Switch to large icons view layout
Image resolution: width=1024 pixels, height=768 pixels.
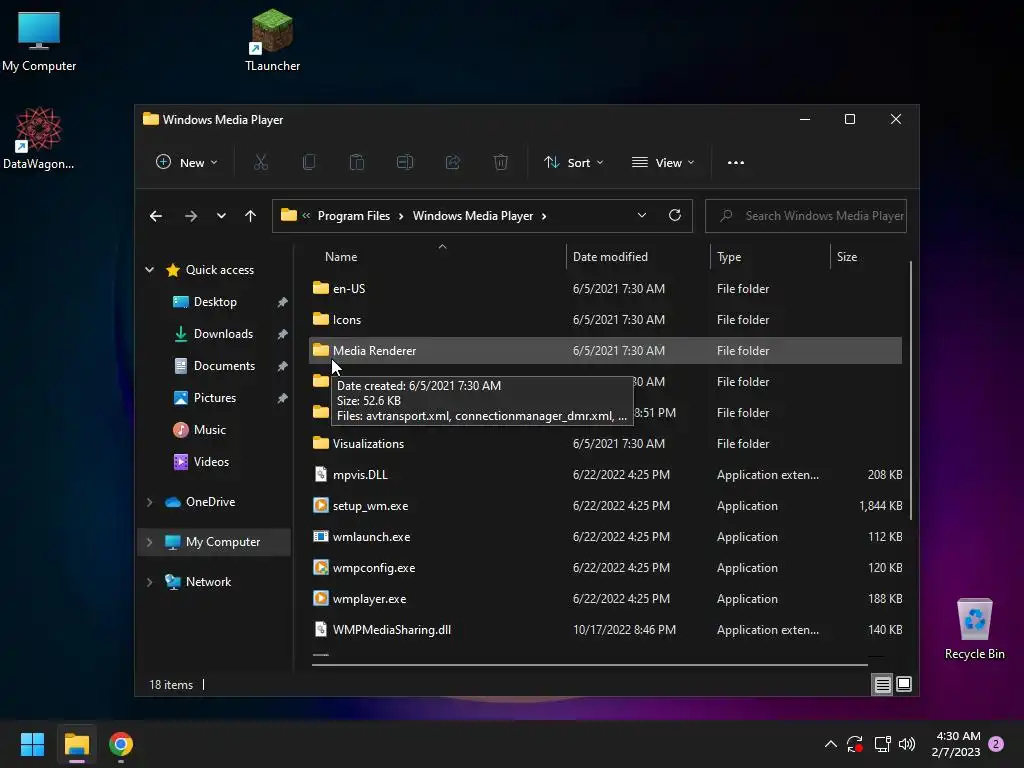[904, 684]
